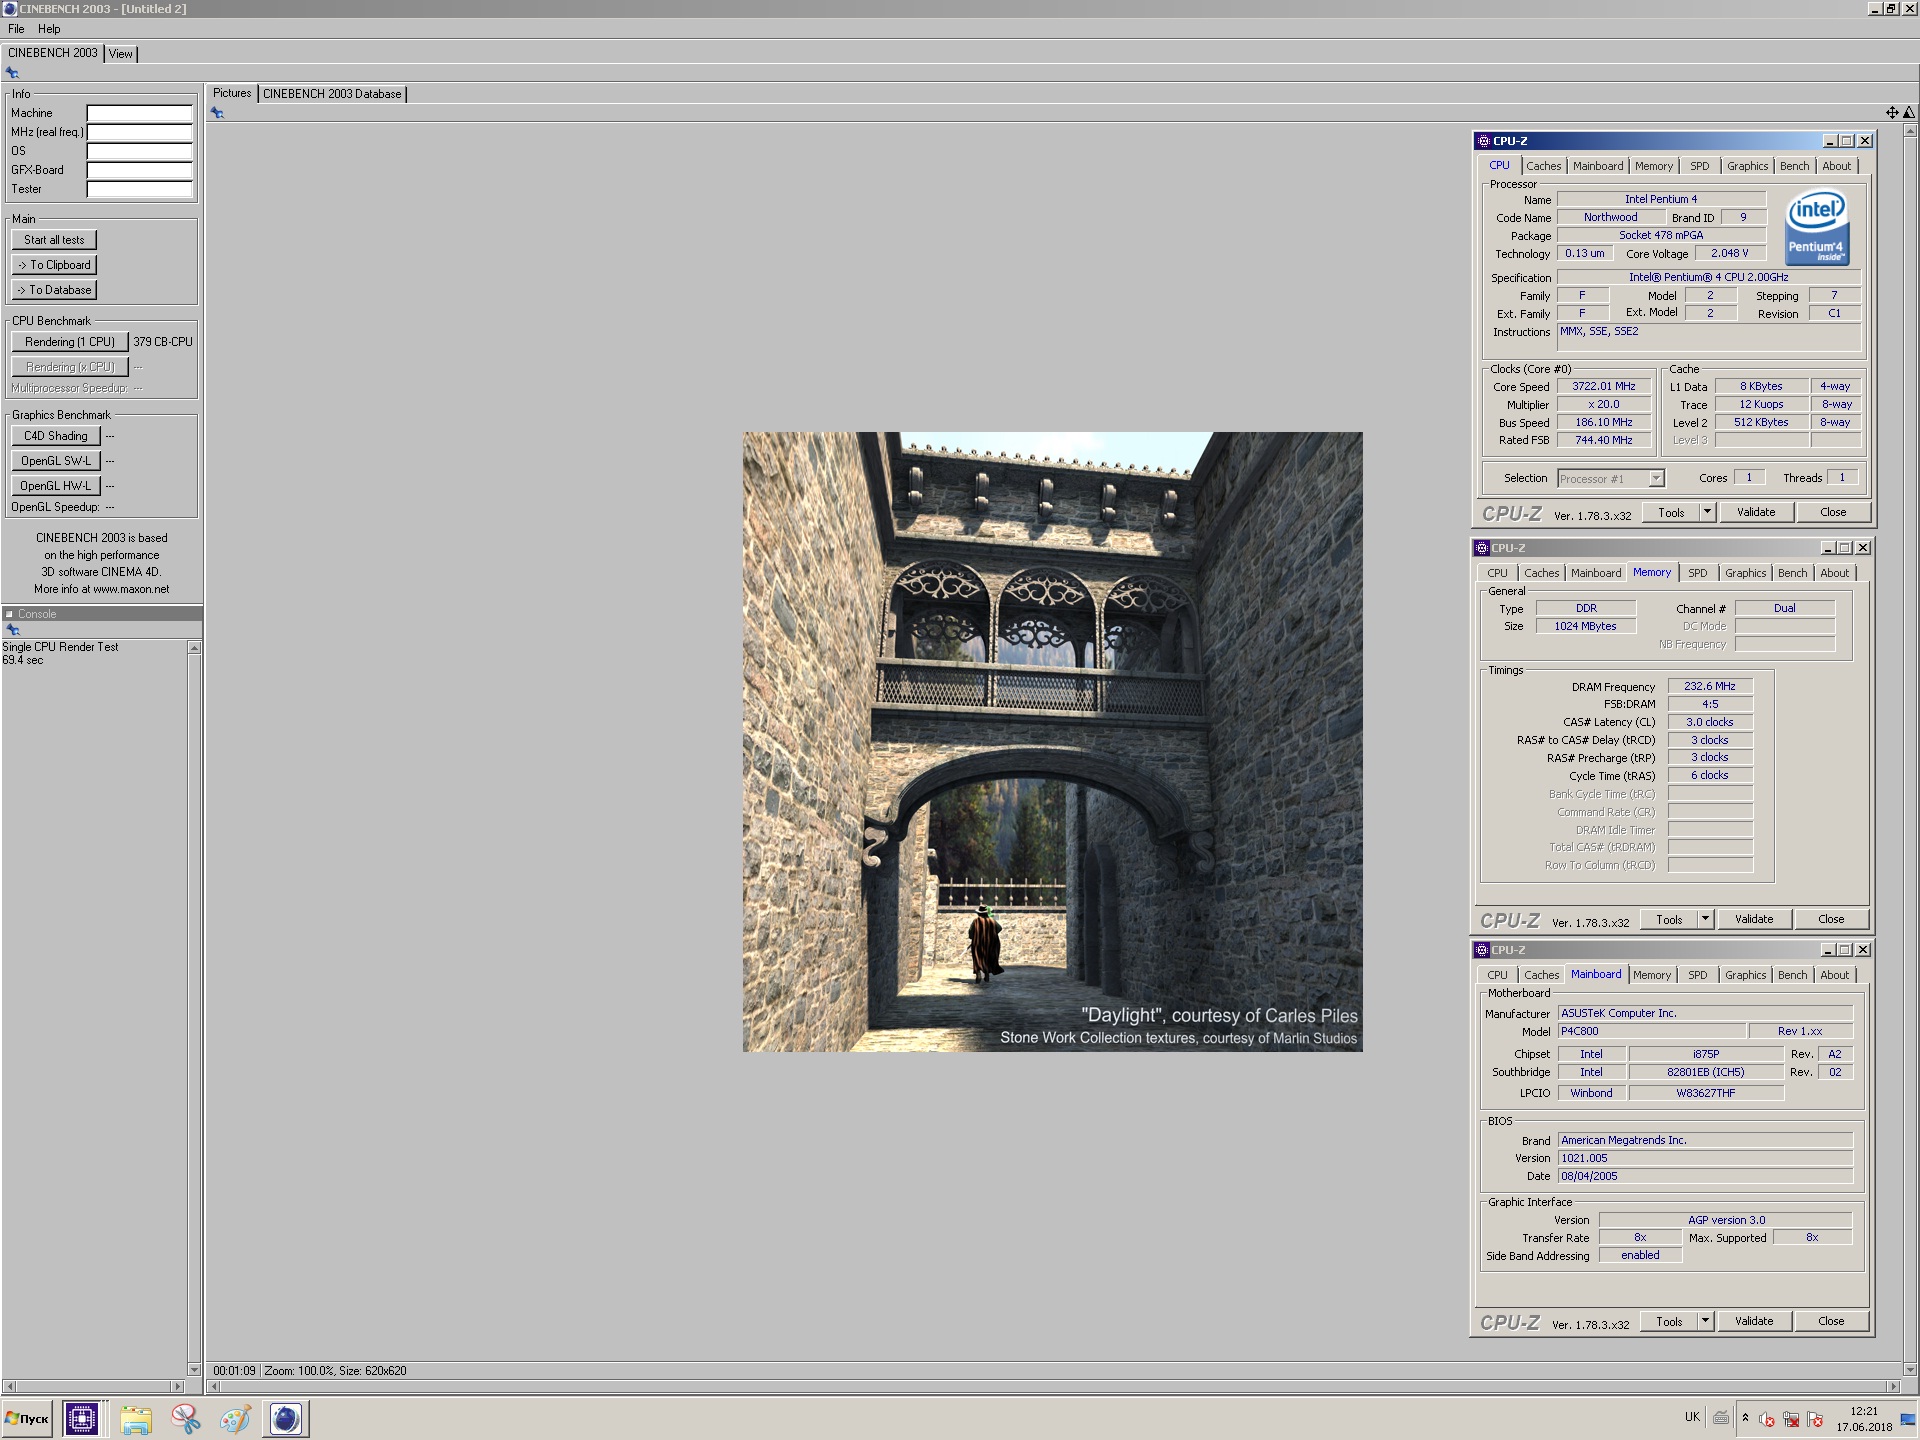Click the pin icon under the CINEBENCH 2003 tab
Screen dimensions: 1920x1440
[x=12, y=73]
